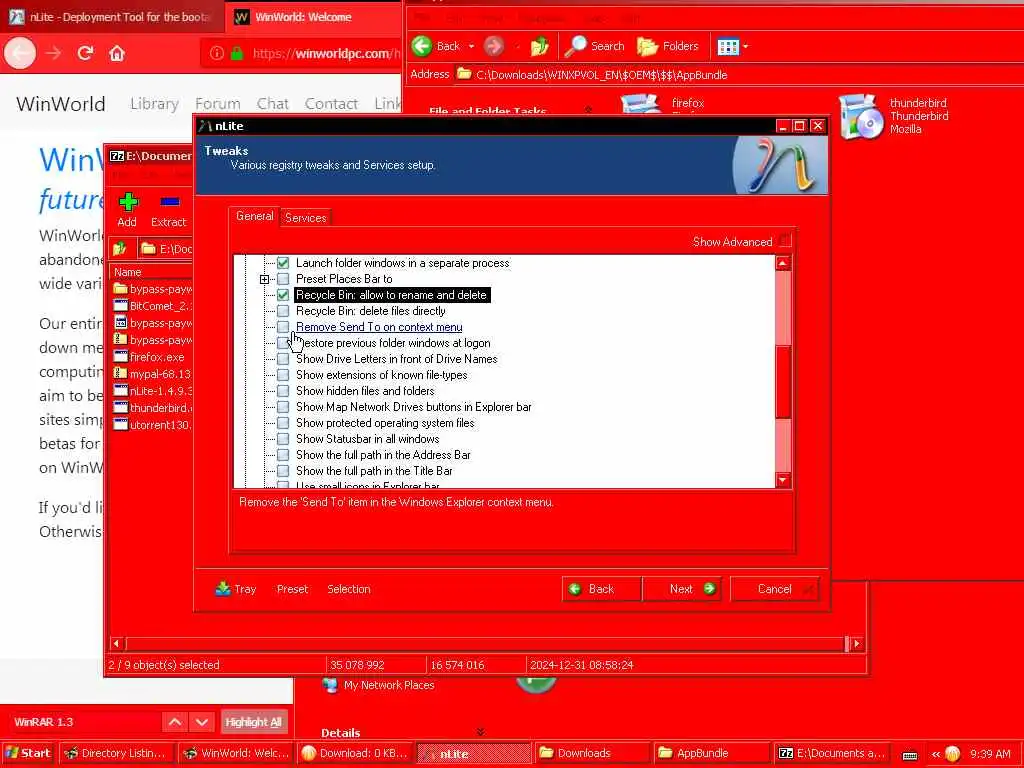Uncheck Recycle Bin allow rename and delete
Screen dimensions: 1024x768
click(283, 295)
